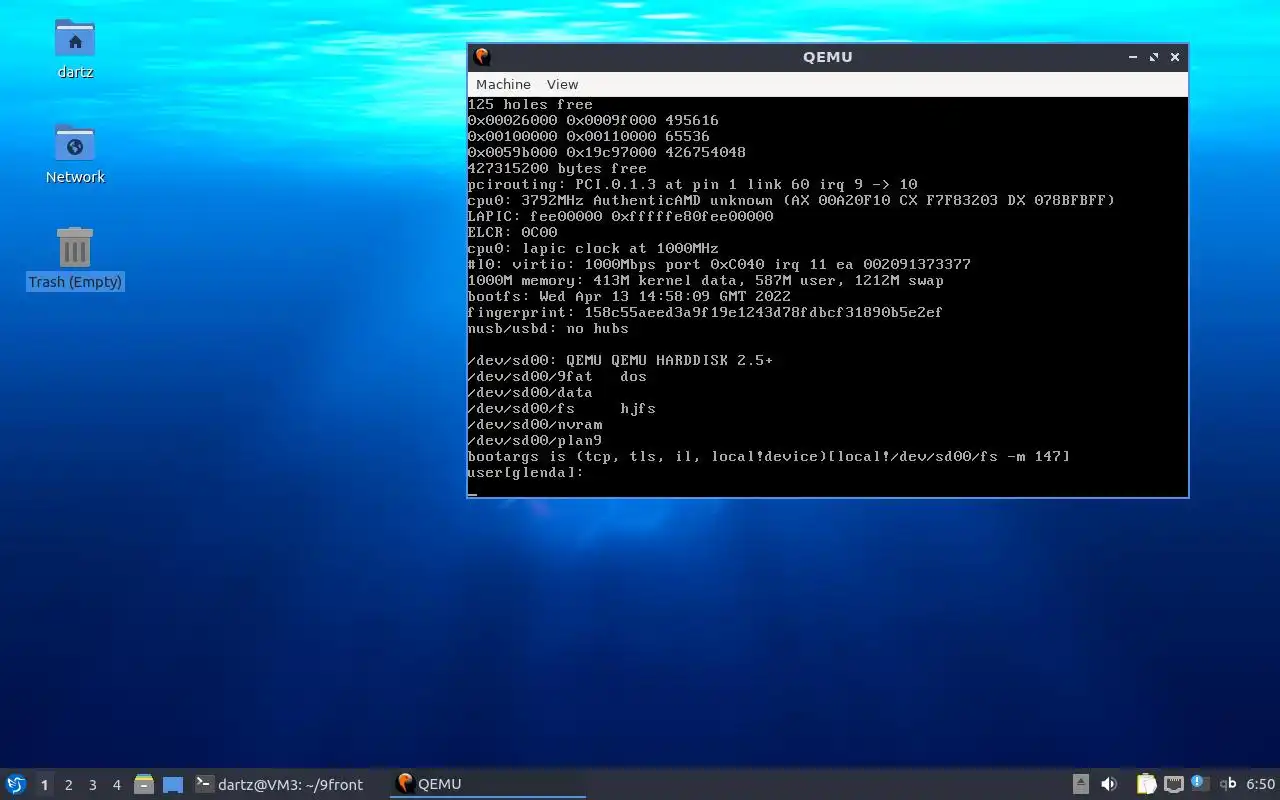Click the wired network tray icon
The height and width of the screenshot is (800, 1280).
pos(1173,784)
